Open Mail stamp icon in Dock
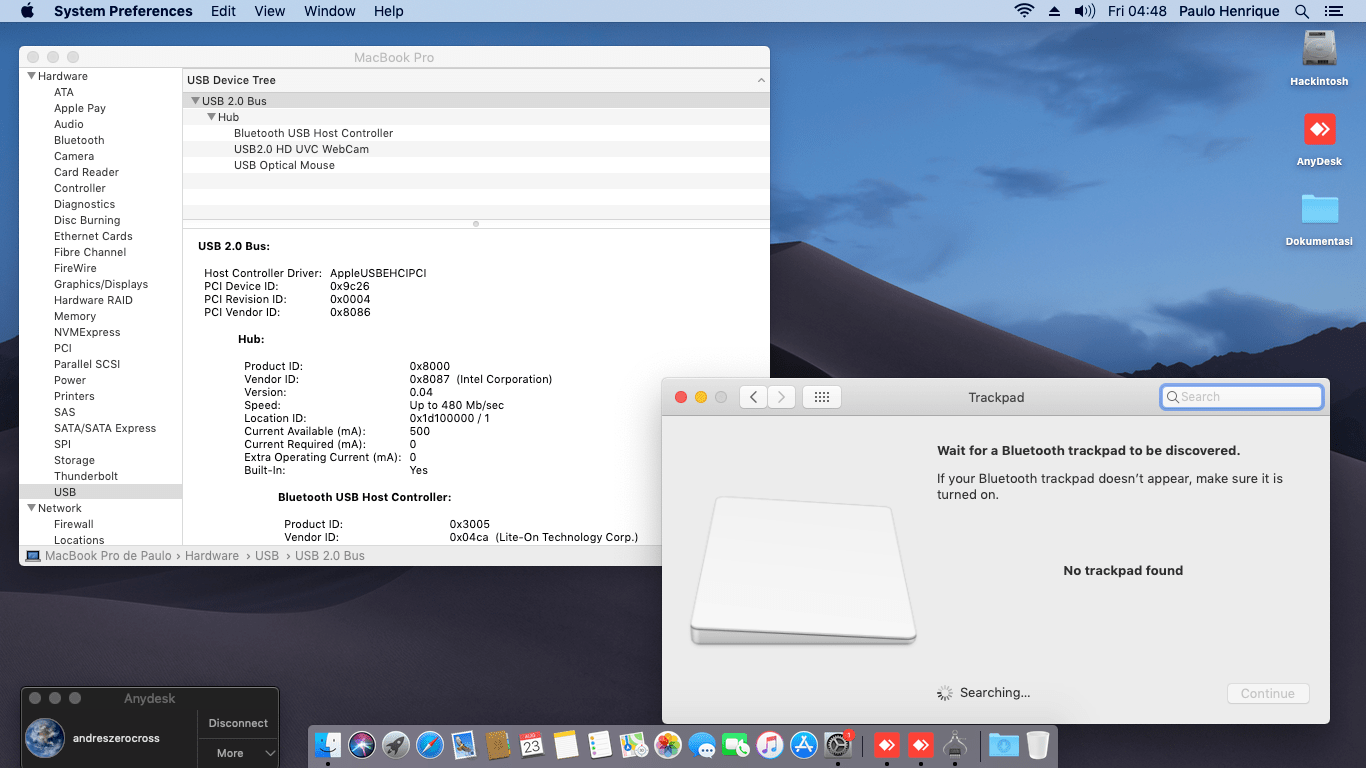The height and width of the screenshot is (768, 1366). point(464,745)
